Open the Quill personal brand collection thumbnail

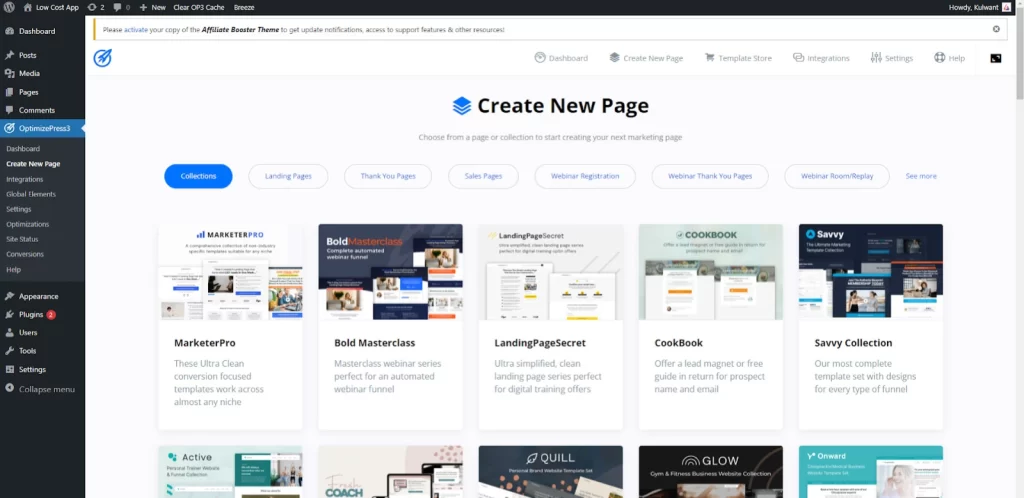pos(551,472)
